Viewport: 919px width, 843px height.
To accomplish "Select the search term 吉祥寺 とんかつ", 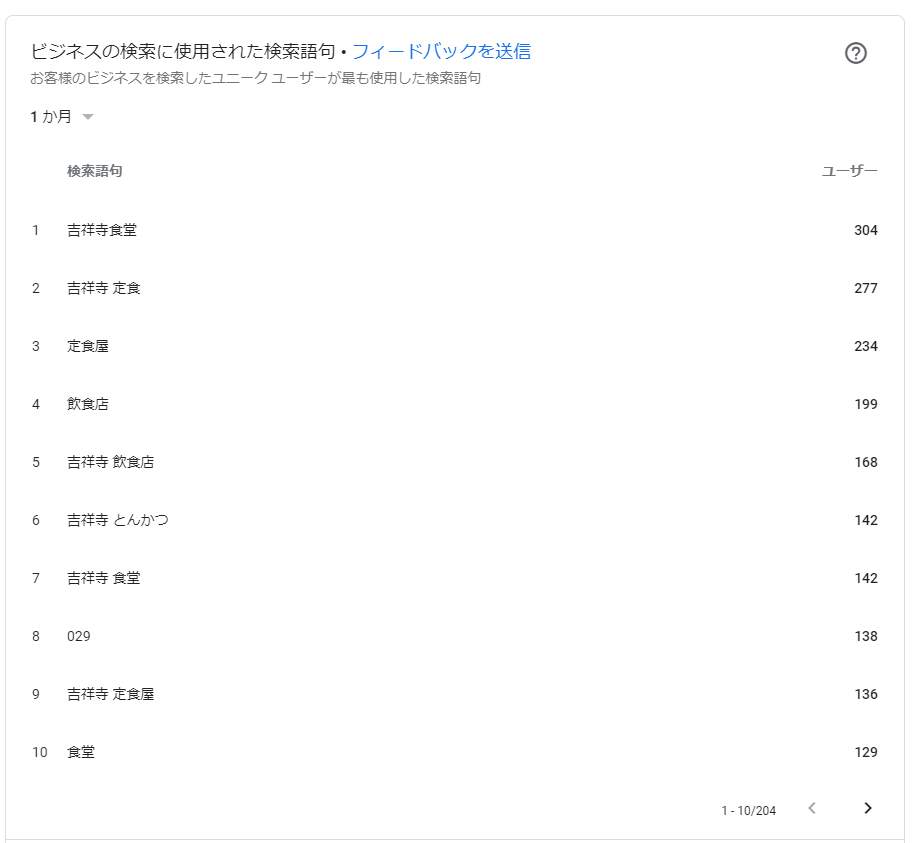I will coord(118,520).
